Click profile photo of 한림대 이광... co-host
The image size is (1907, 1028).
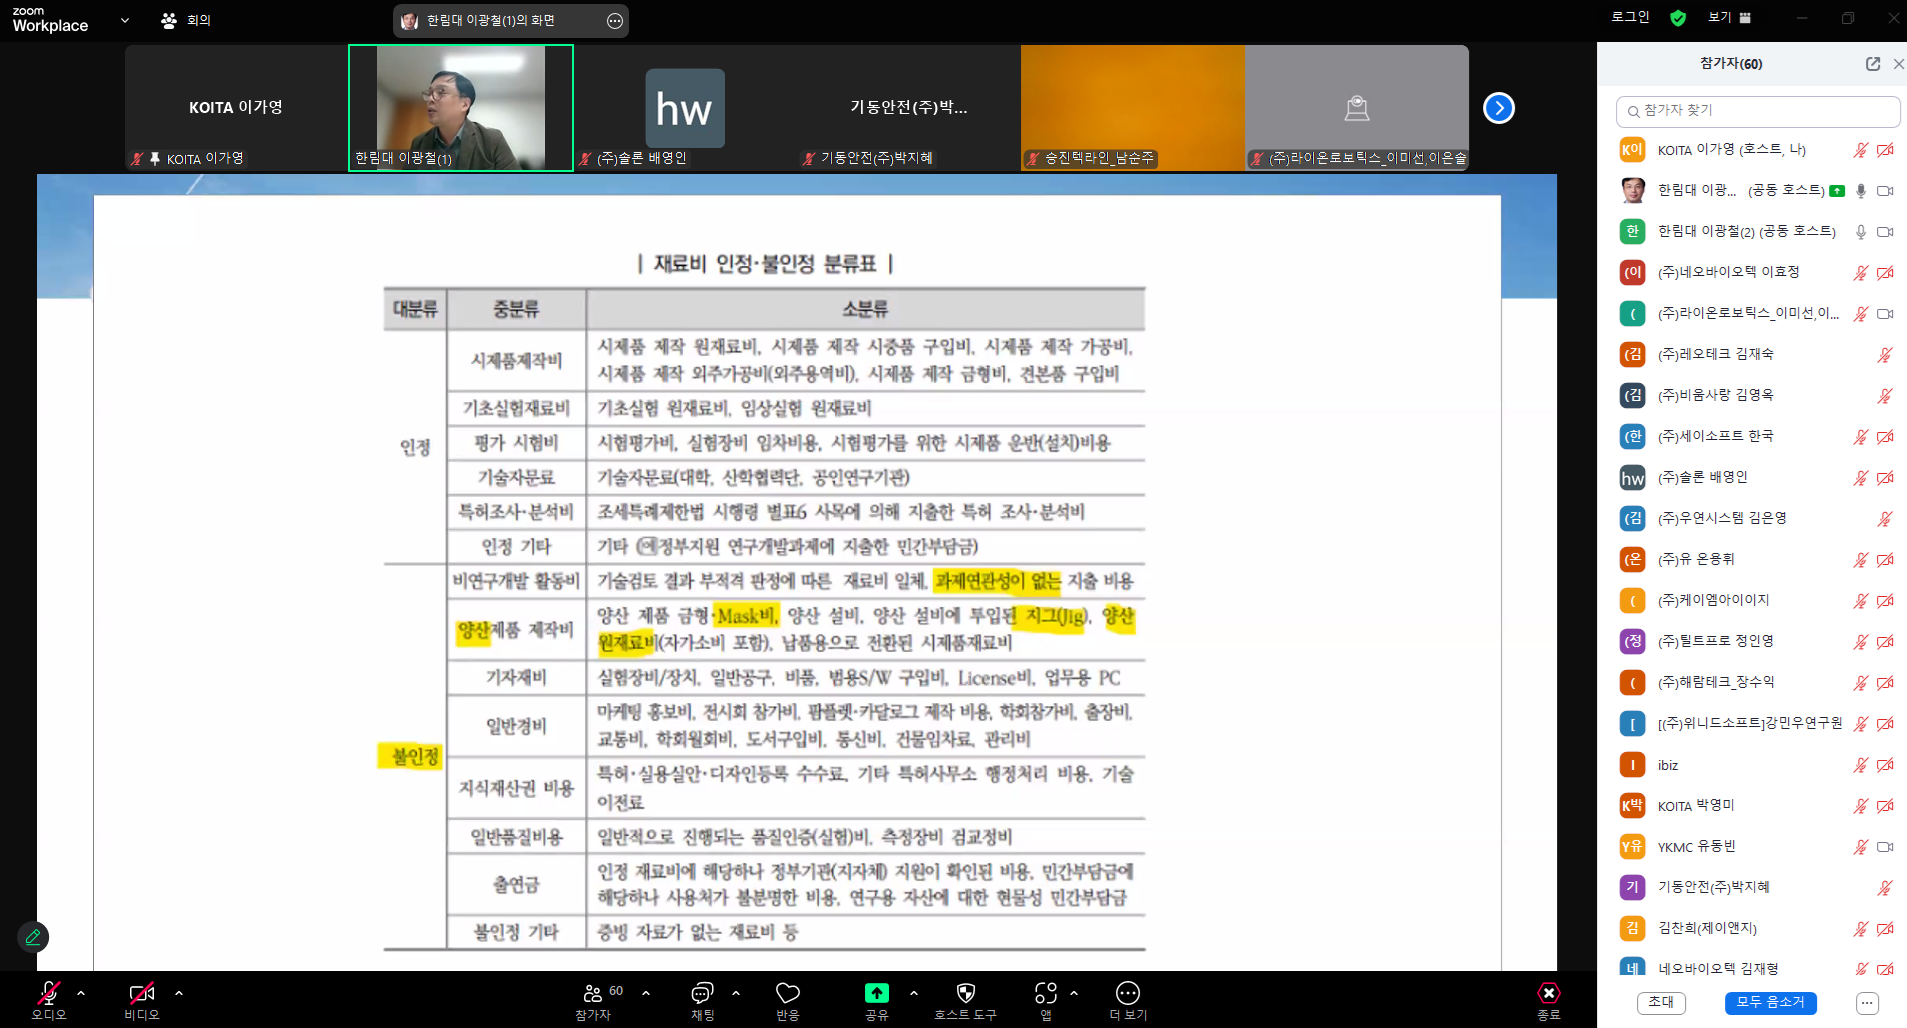(x=1632, y=190)
